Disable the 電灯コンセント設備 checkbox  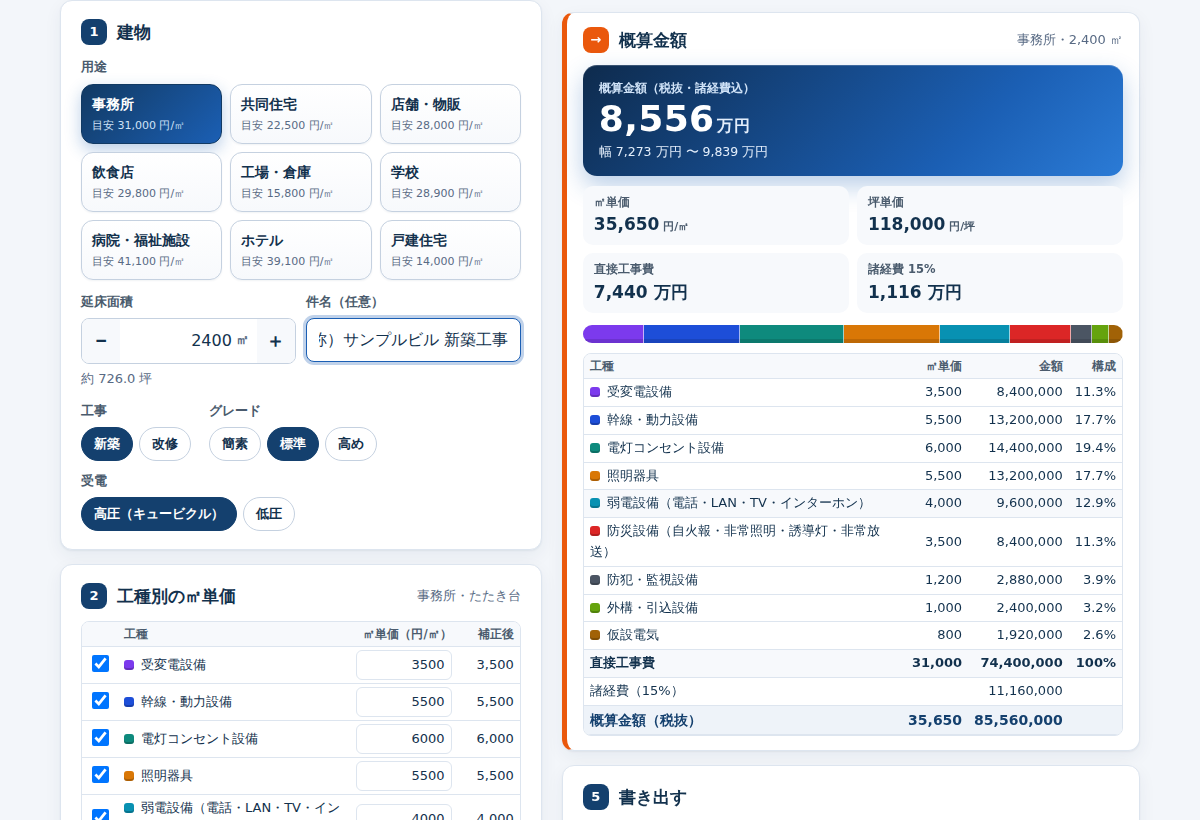point(100,737)
